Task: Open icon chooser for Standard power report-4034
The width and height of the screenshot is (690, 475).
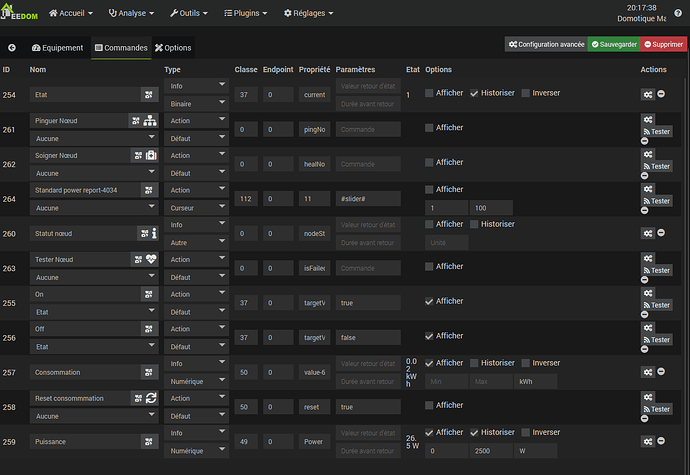Action: coord(149,190)
